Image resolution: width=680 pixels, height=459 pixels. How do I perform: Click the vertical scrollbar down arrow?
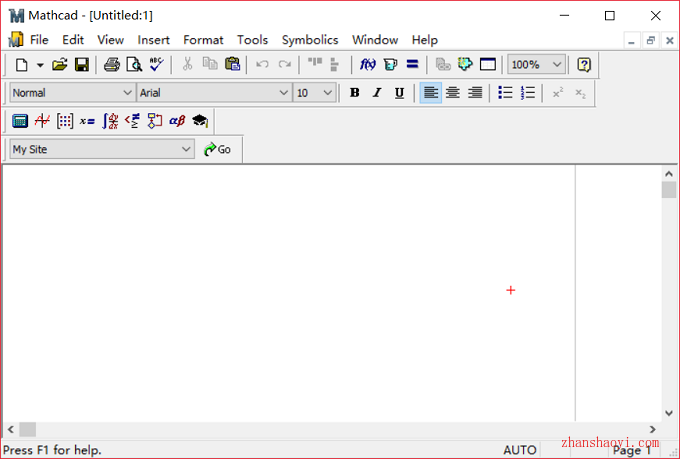pyautogui.click(x=669, y=413)
